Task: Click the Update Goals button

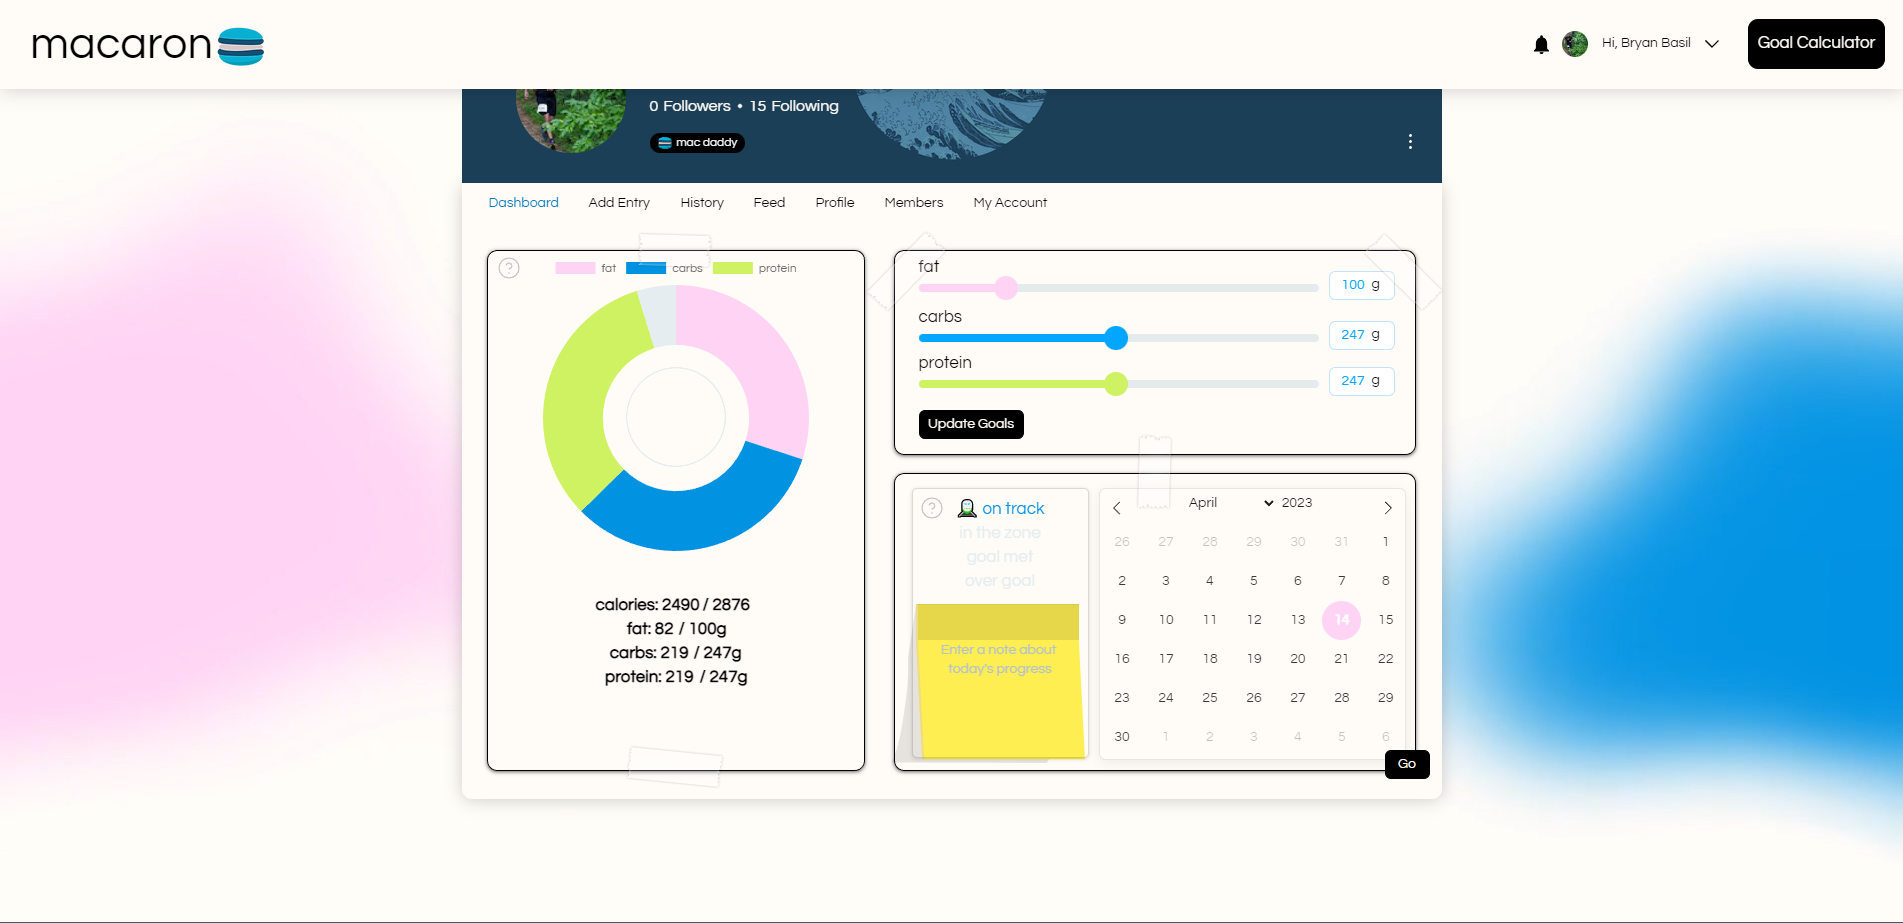Action: pos(971,424)
